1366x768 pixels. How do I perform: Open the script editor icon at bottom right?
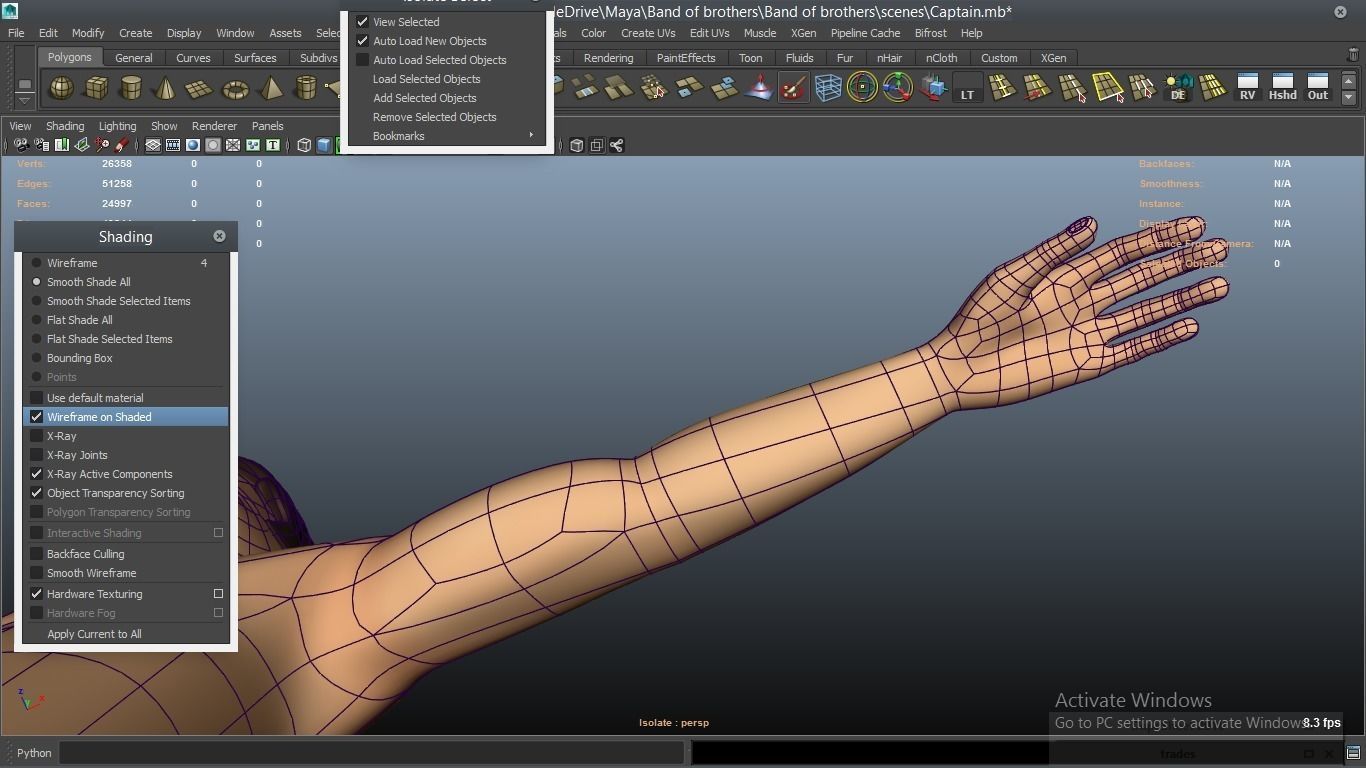tap(1353, 753)
